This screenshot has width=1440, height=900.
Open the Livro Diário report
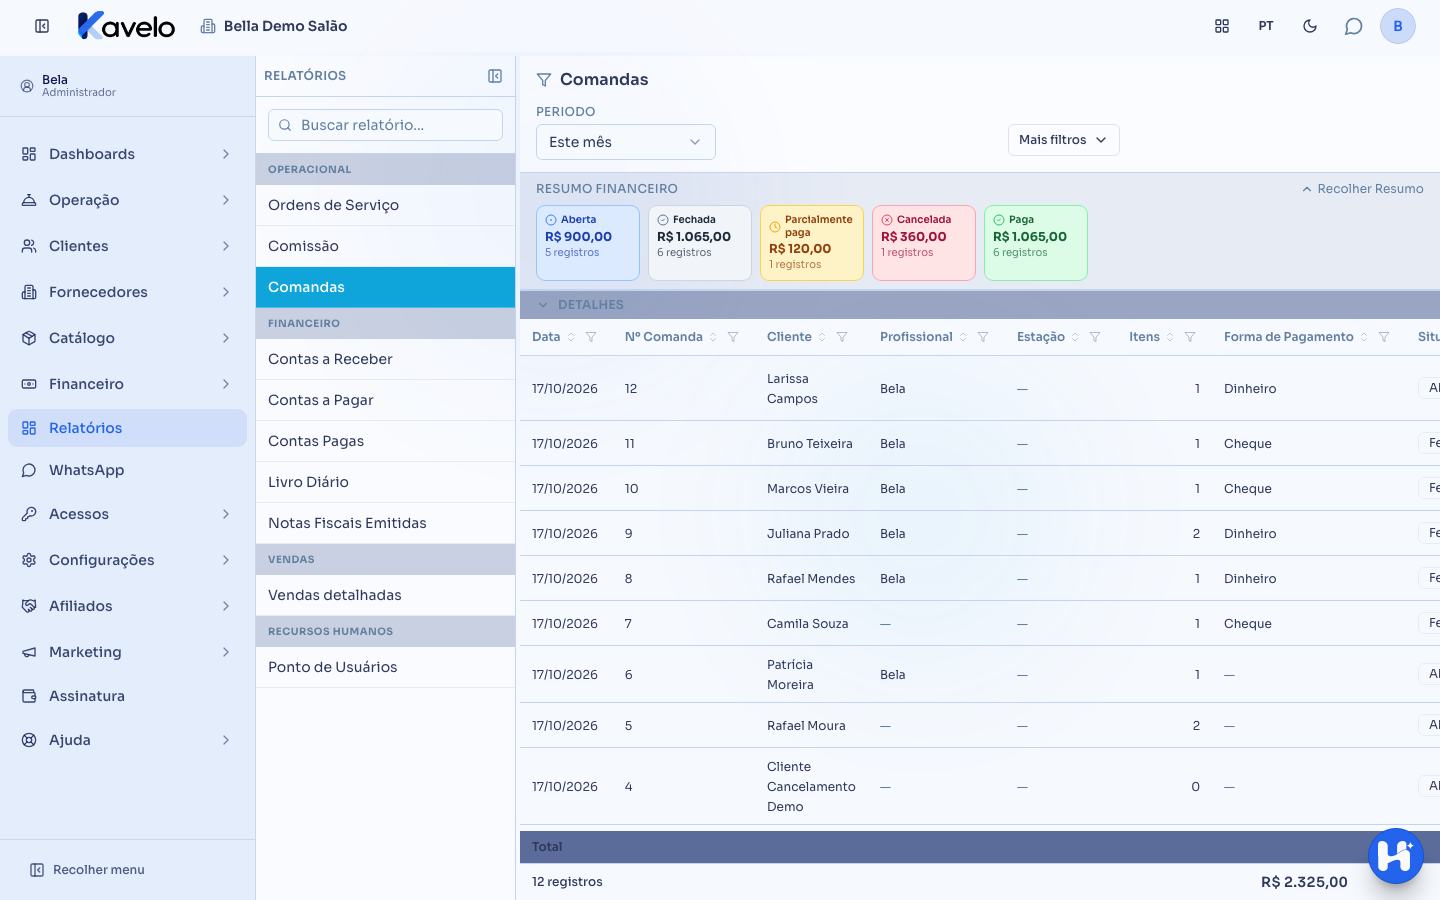[385, 482]
